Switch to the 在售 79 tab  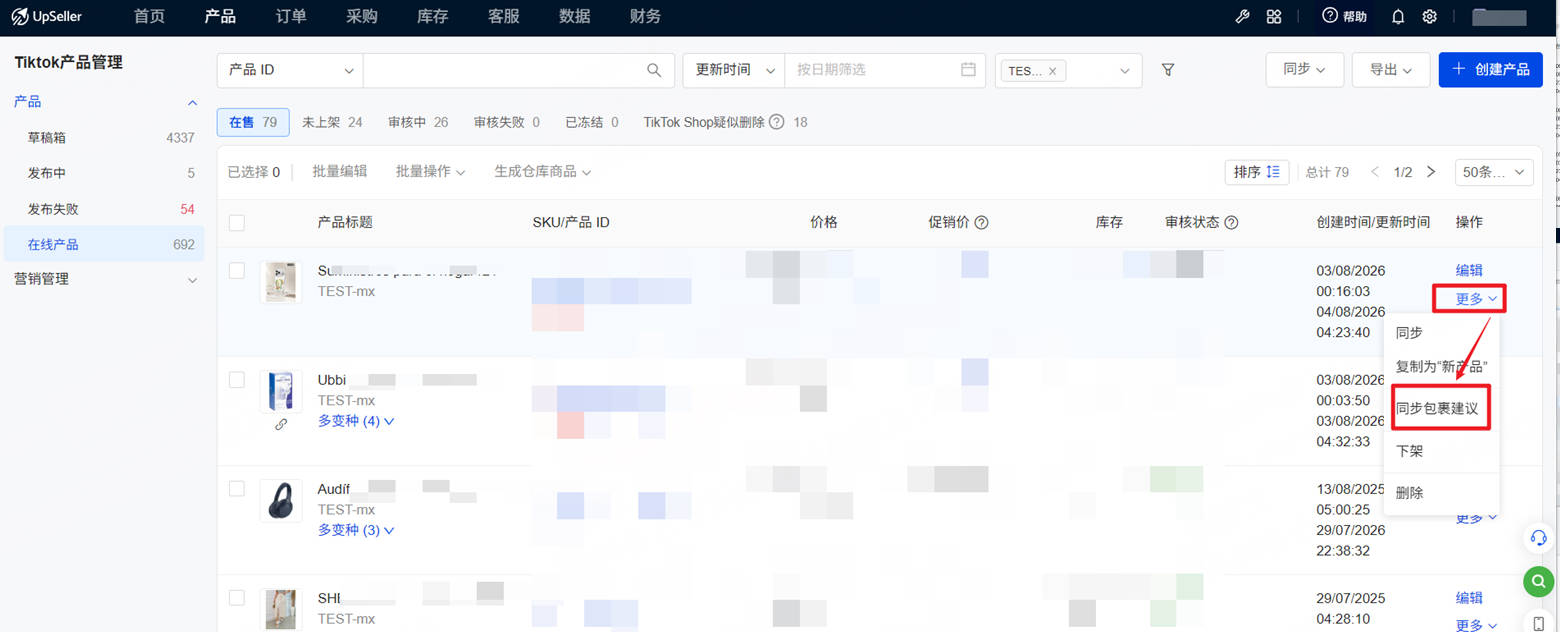click(x=253, y=122)
